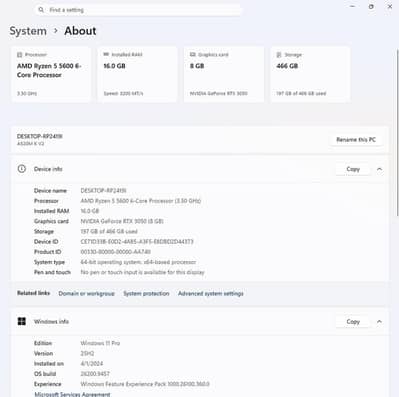399x397 pixels.
Task: Select the Installed RAM value 16.0 GB
Action: [90, 211]
